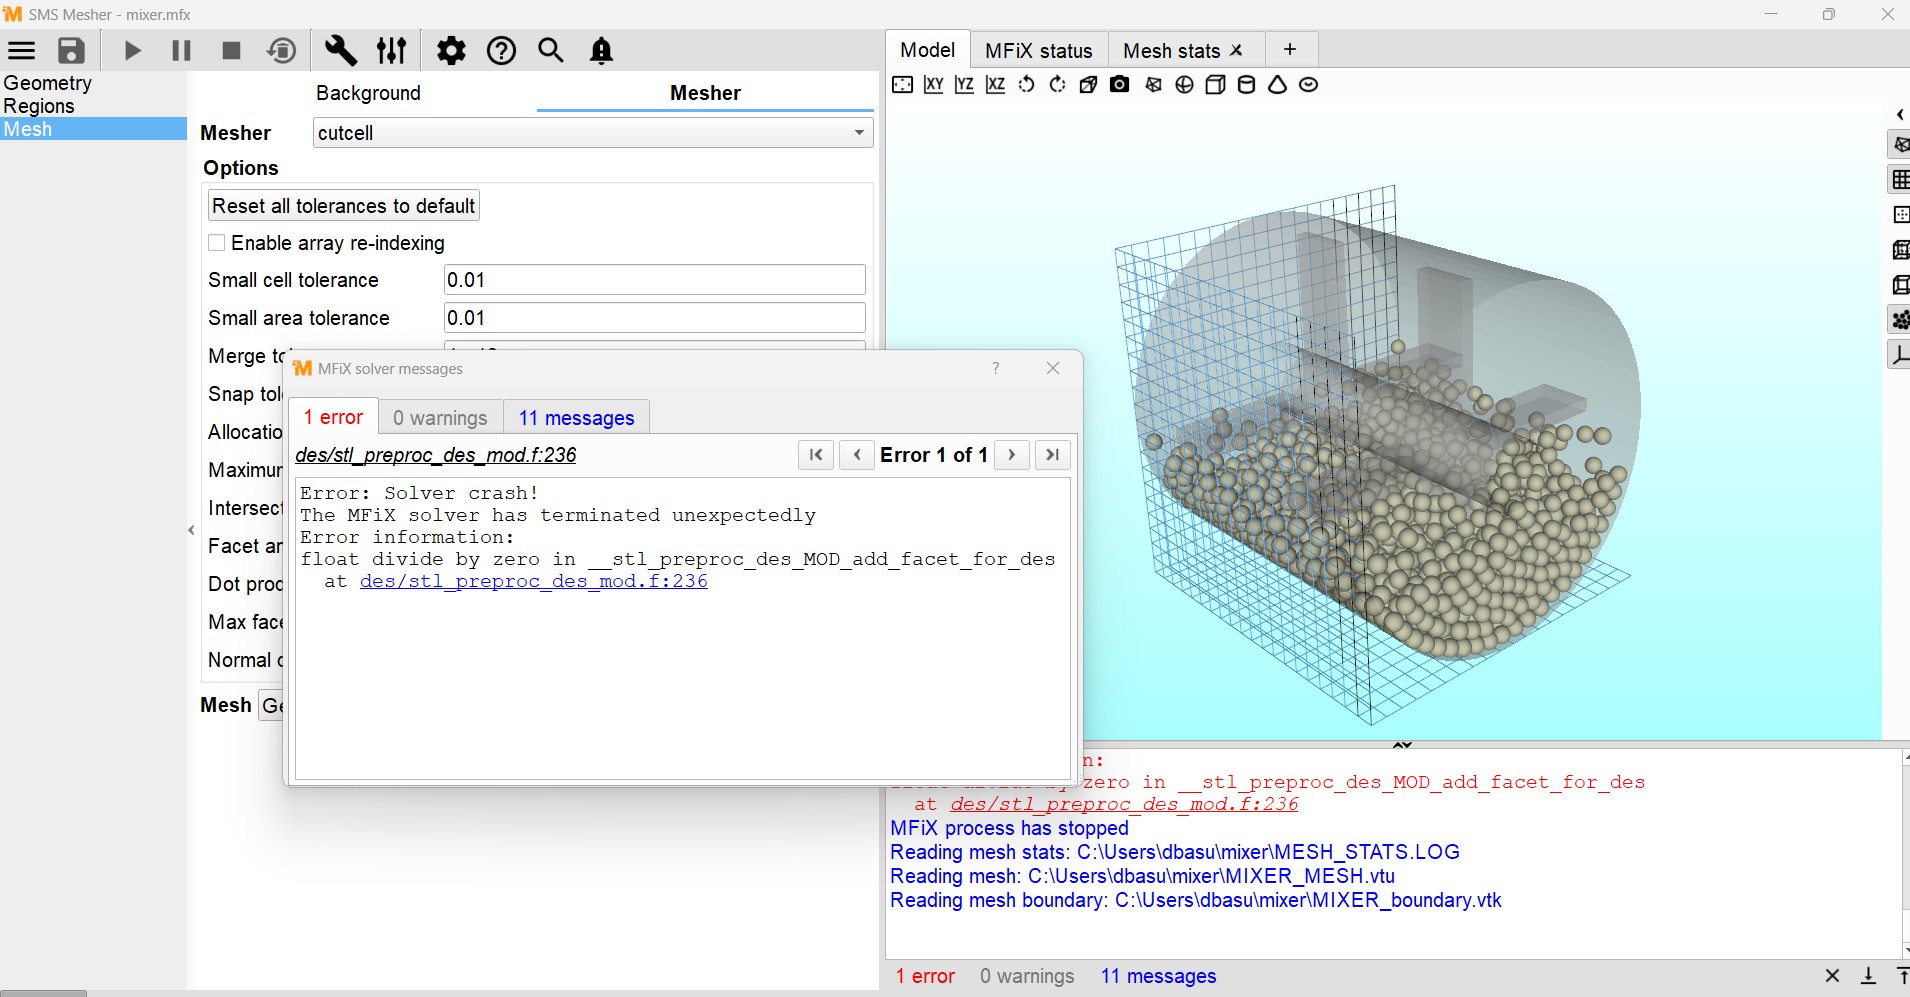Go to next error in dialog
The height and width of the screenshot is (997, 1910).
[1012, 455]
